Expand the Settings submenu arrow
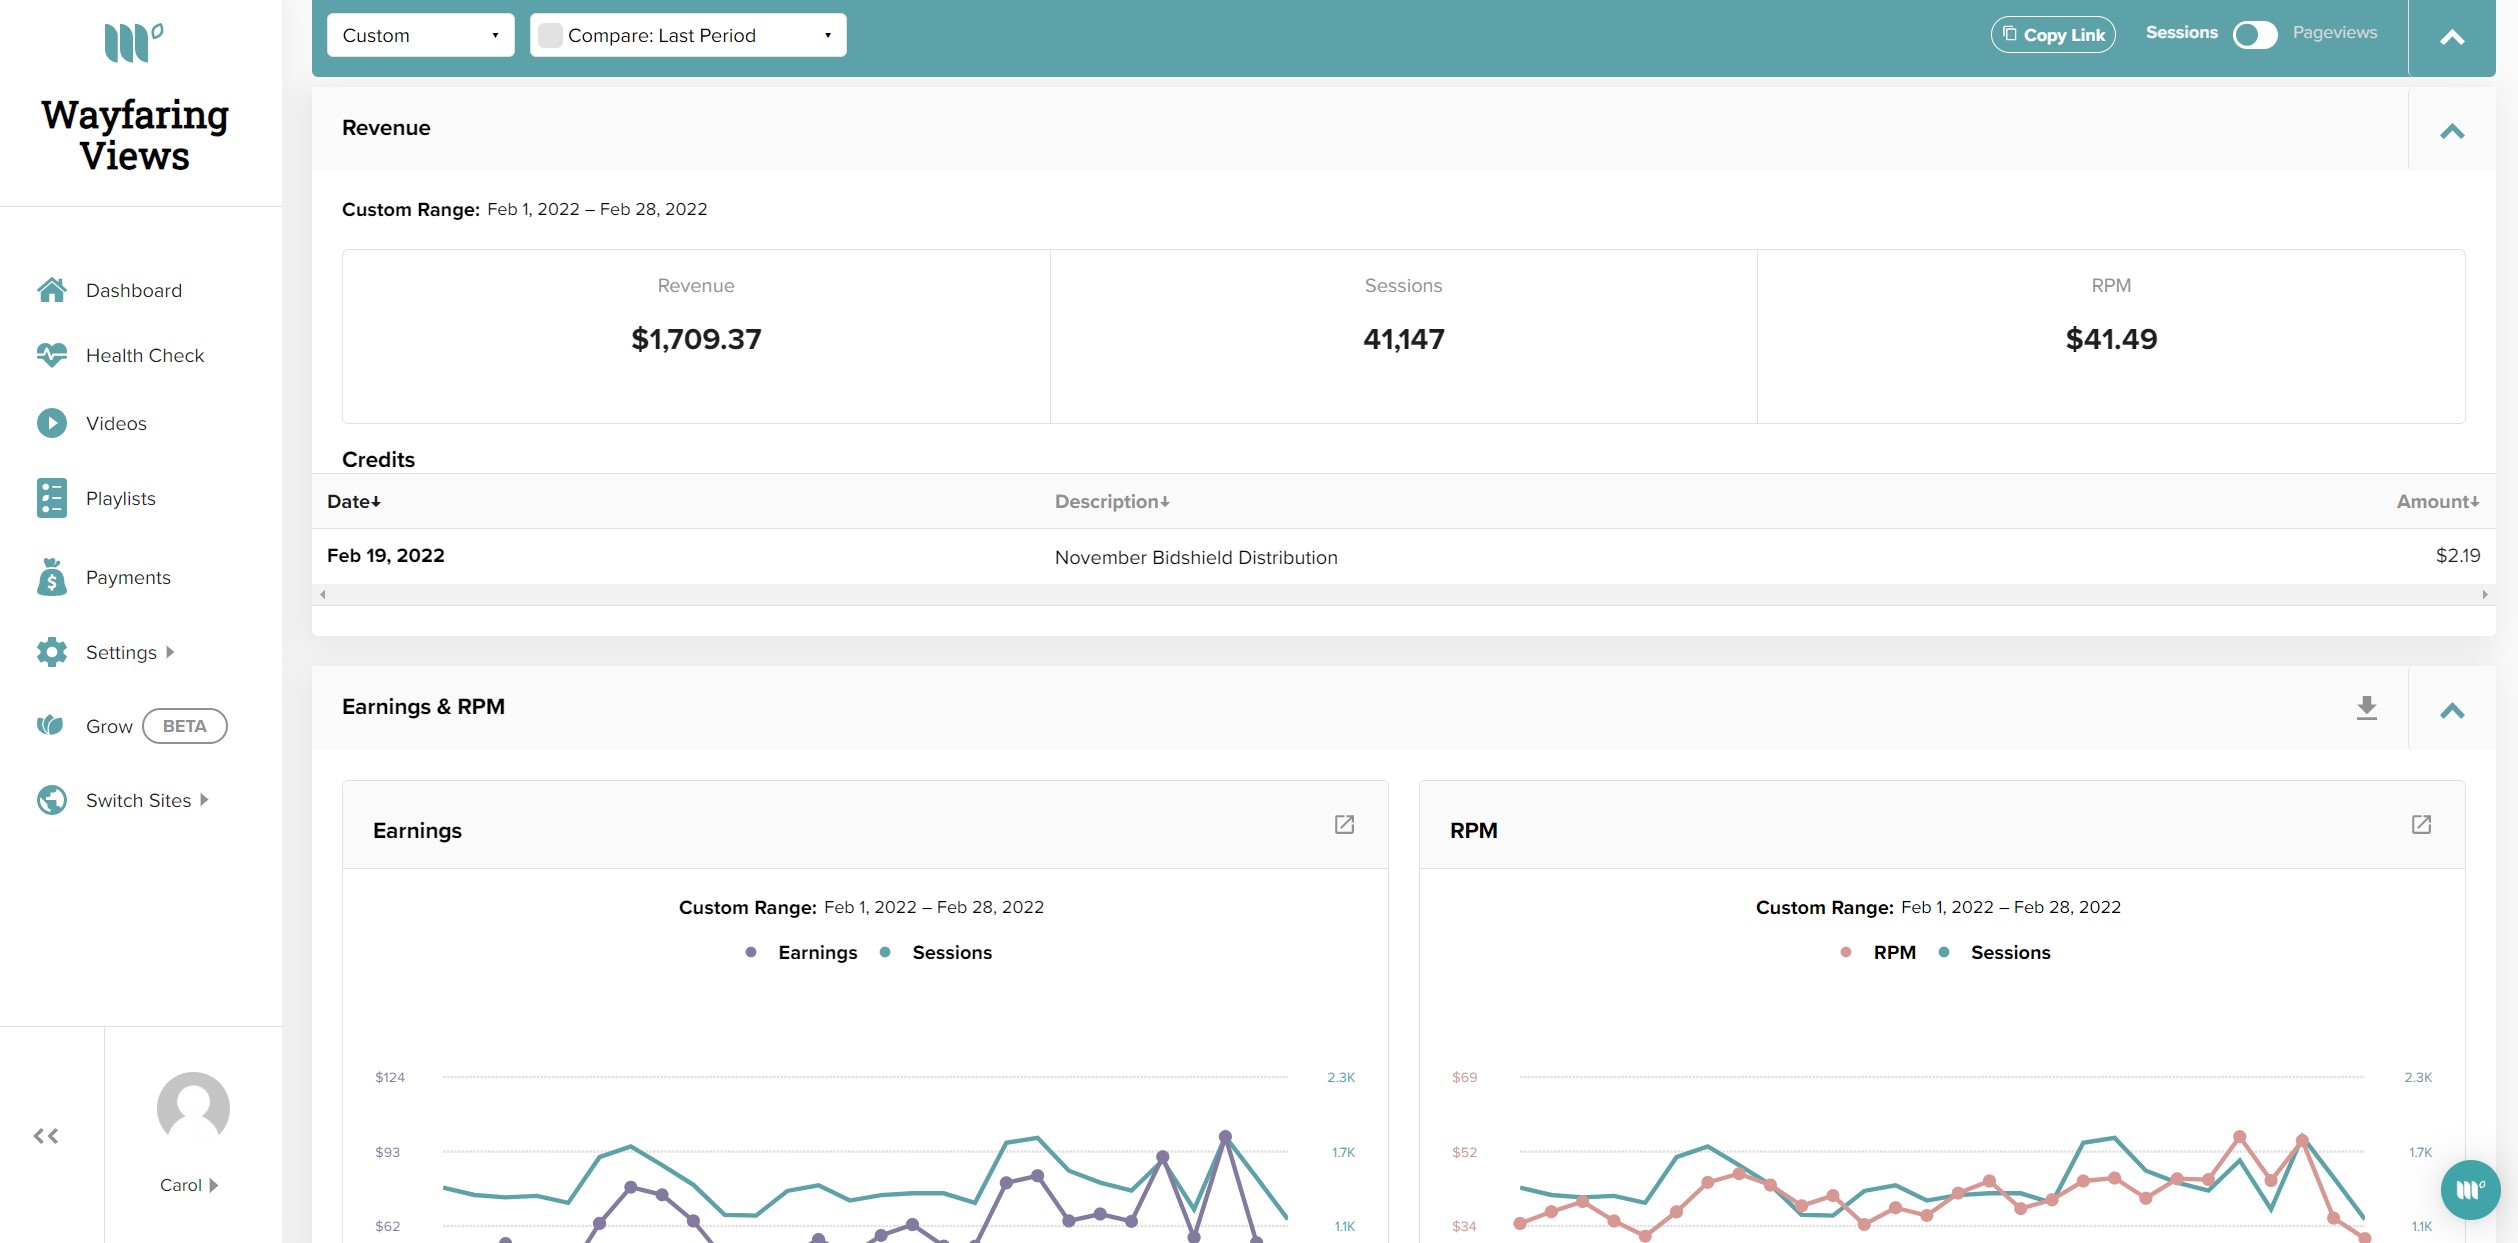 (170, 652)
